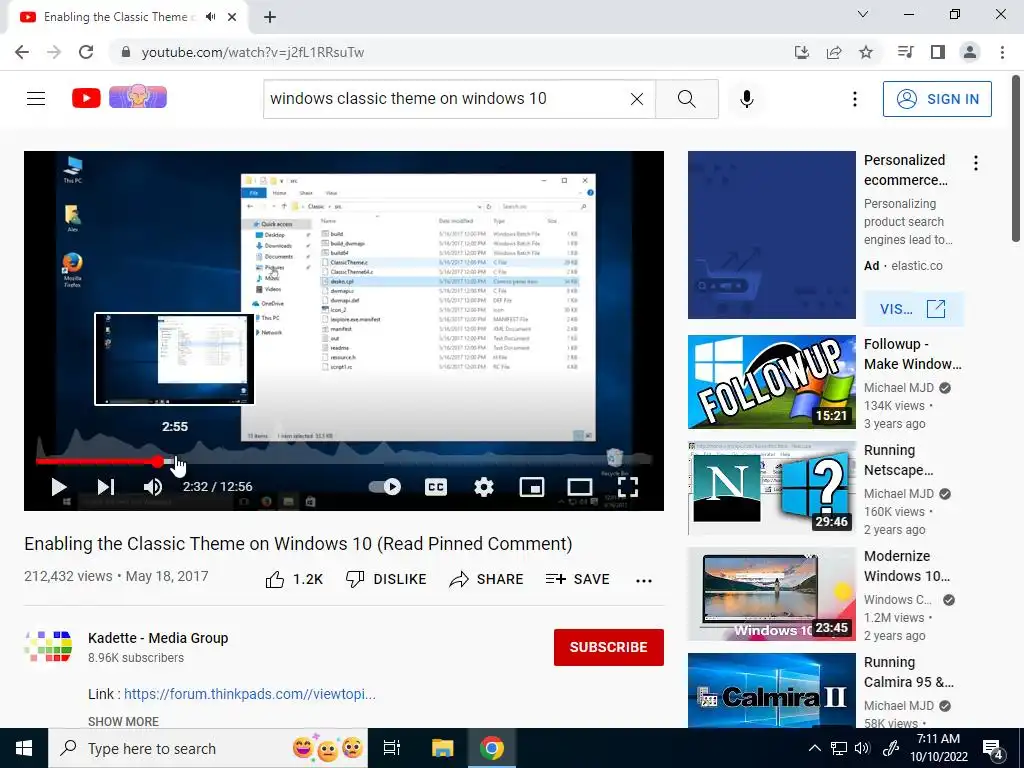Open YouTube settings three-dot menu
Screen dimensions: 1024x768
[854, 99]
